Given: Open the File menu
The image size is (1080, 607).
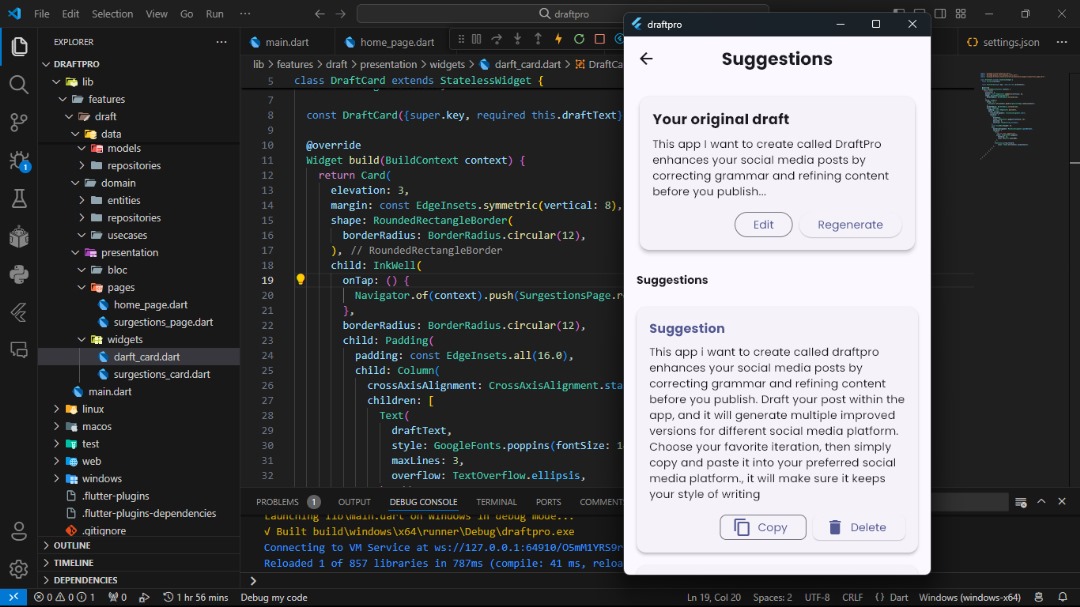Looking at the screenshot, I should [x=41, y=14].
